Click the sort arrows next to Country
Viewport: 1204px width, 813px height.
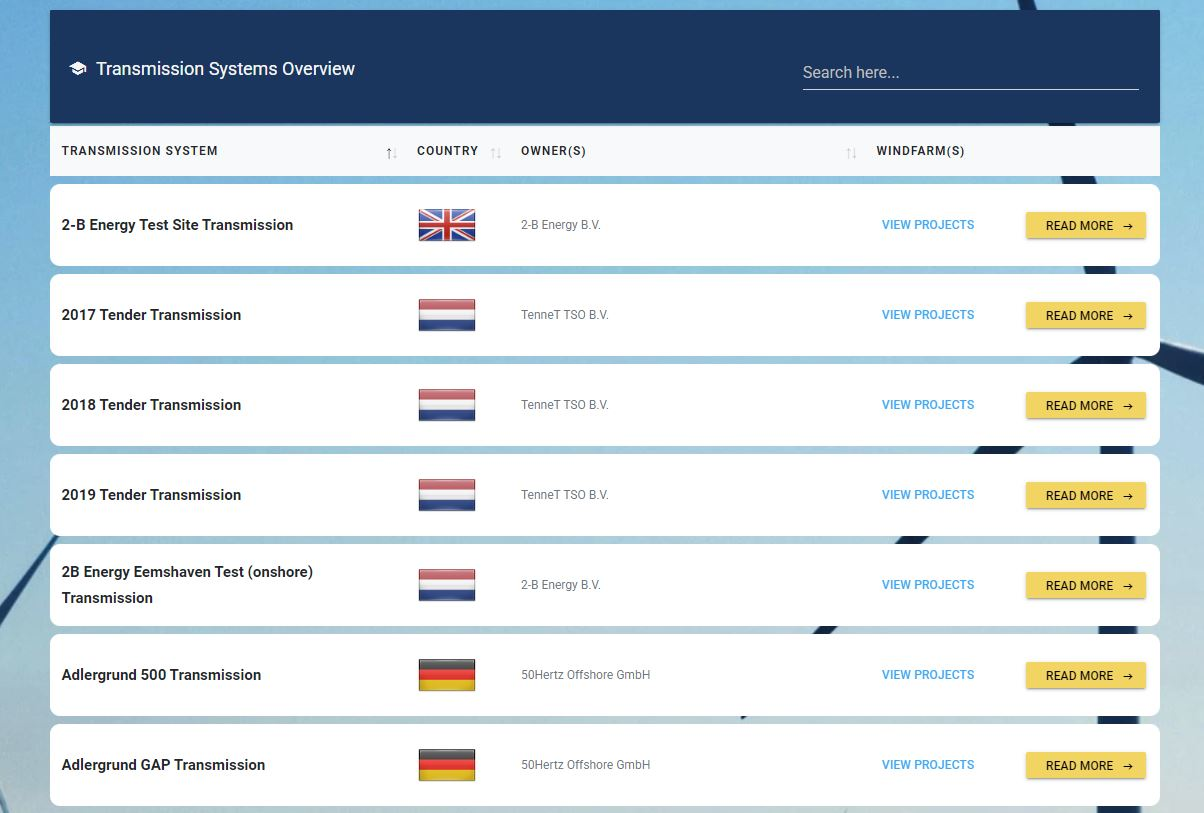tap(496, 152)
